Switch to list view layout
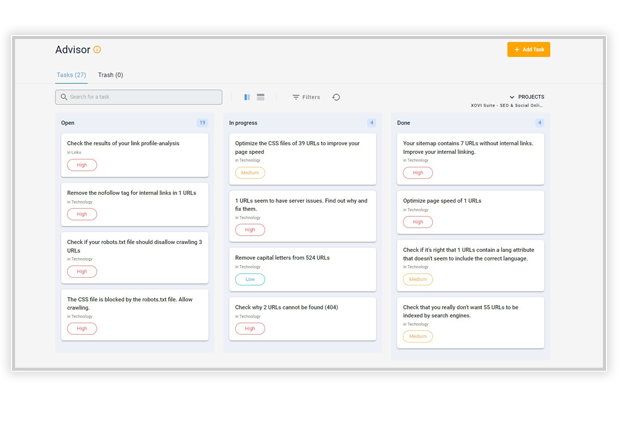 coord(261,97)
